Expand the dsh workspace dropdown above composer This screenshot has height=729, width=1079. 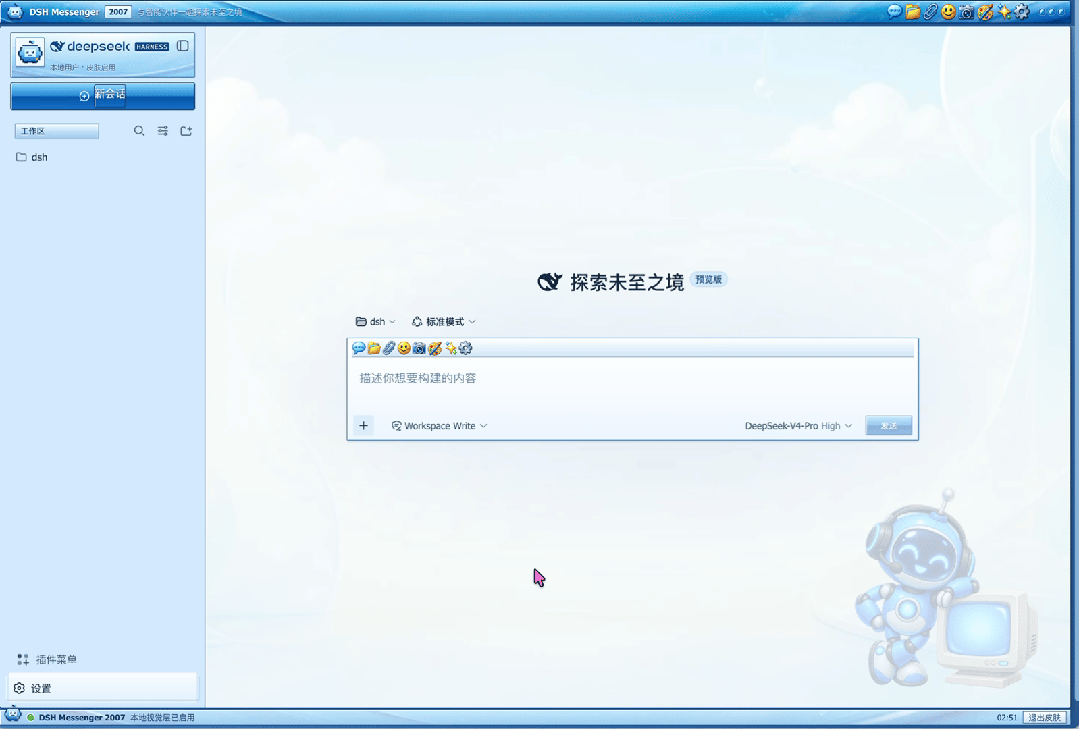(x=376, y=321)
